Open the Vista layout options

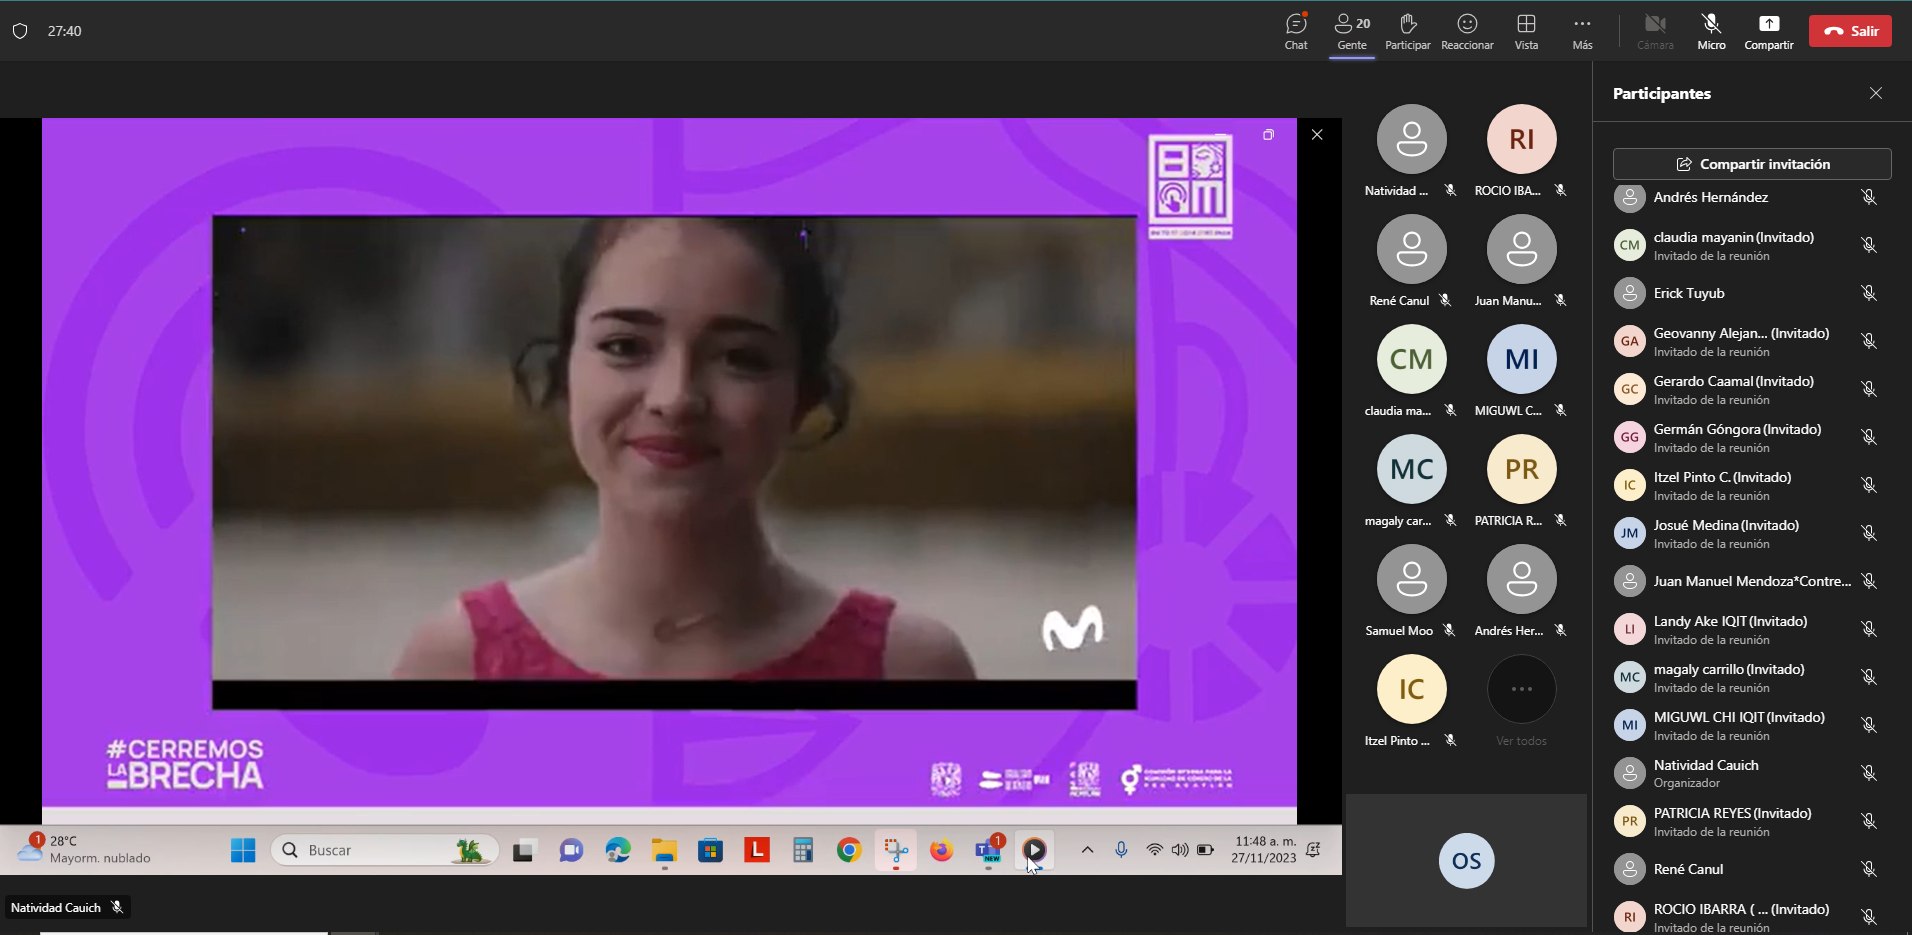1526,31
